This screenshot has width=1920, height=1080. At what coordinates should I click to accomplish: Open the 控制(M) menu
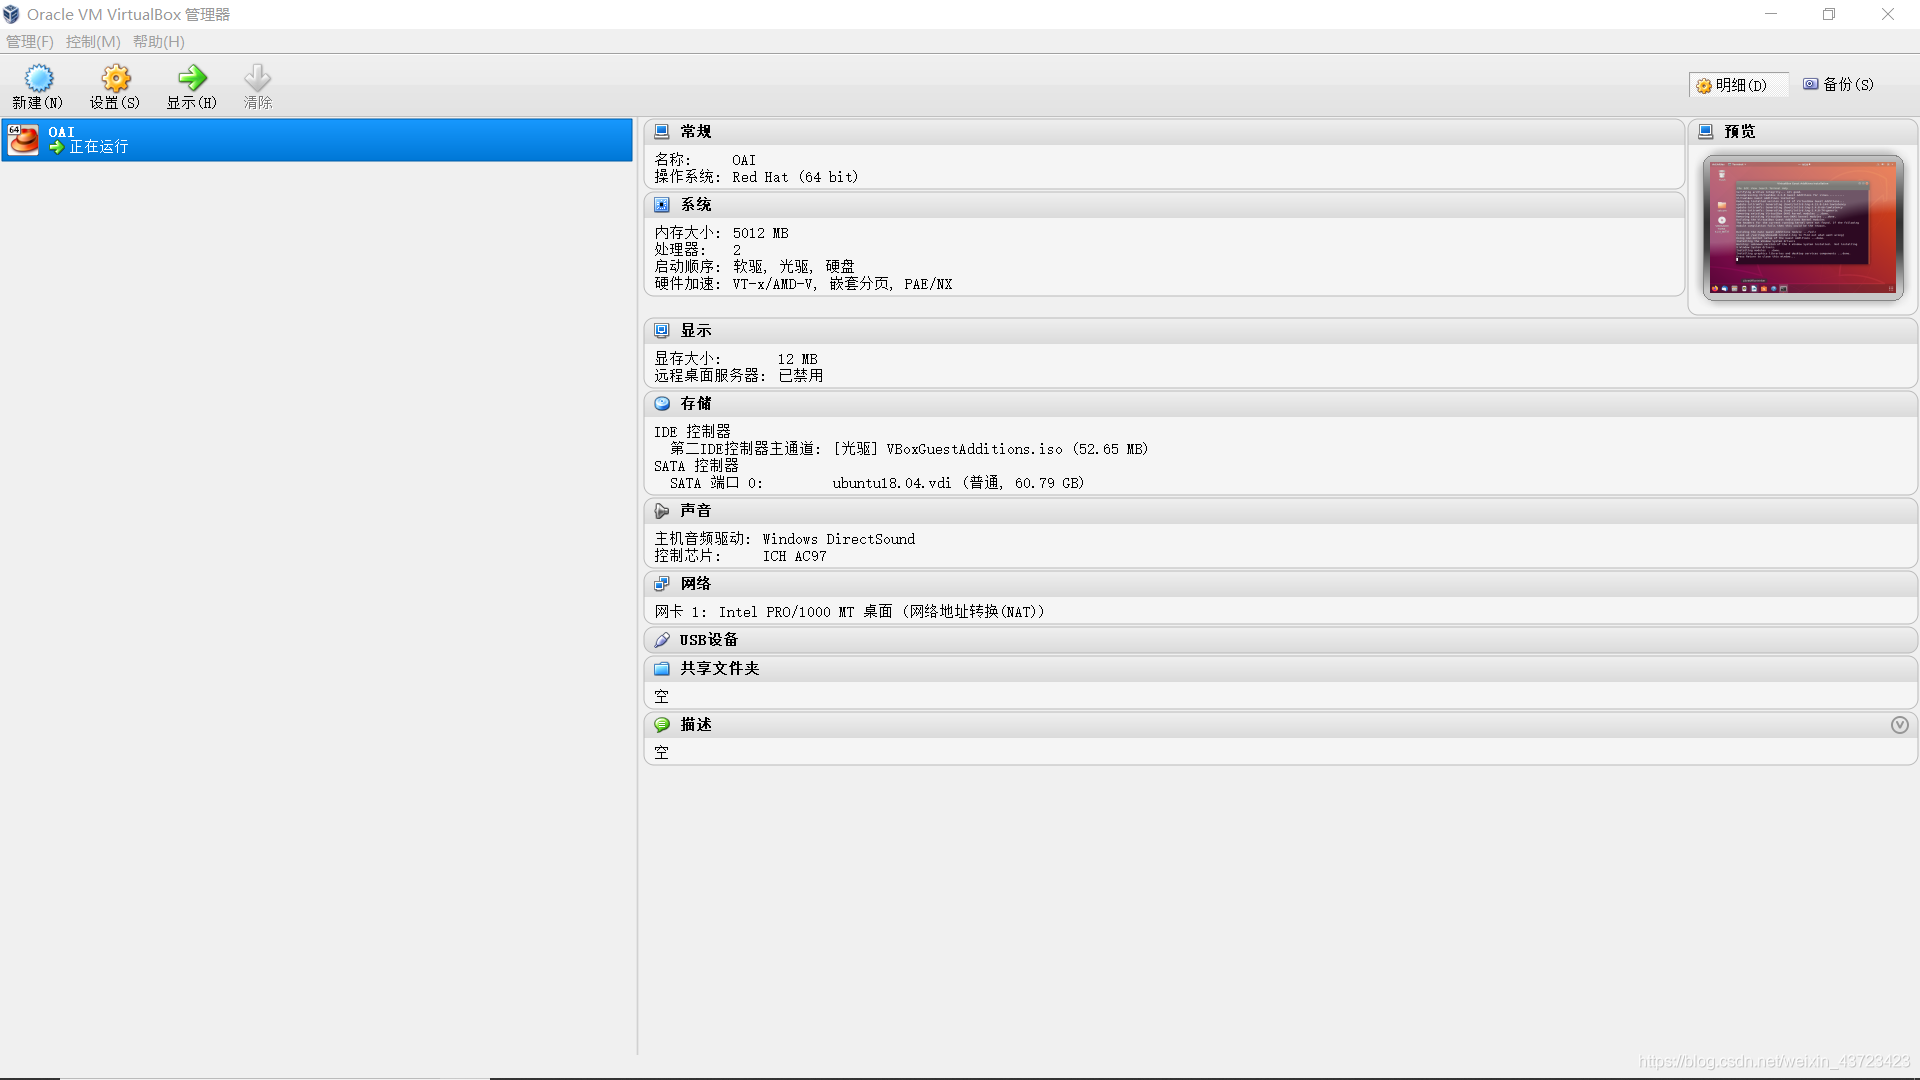pos(93,41)
